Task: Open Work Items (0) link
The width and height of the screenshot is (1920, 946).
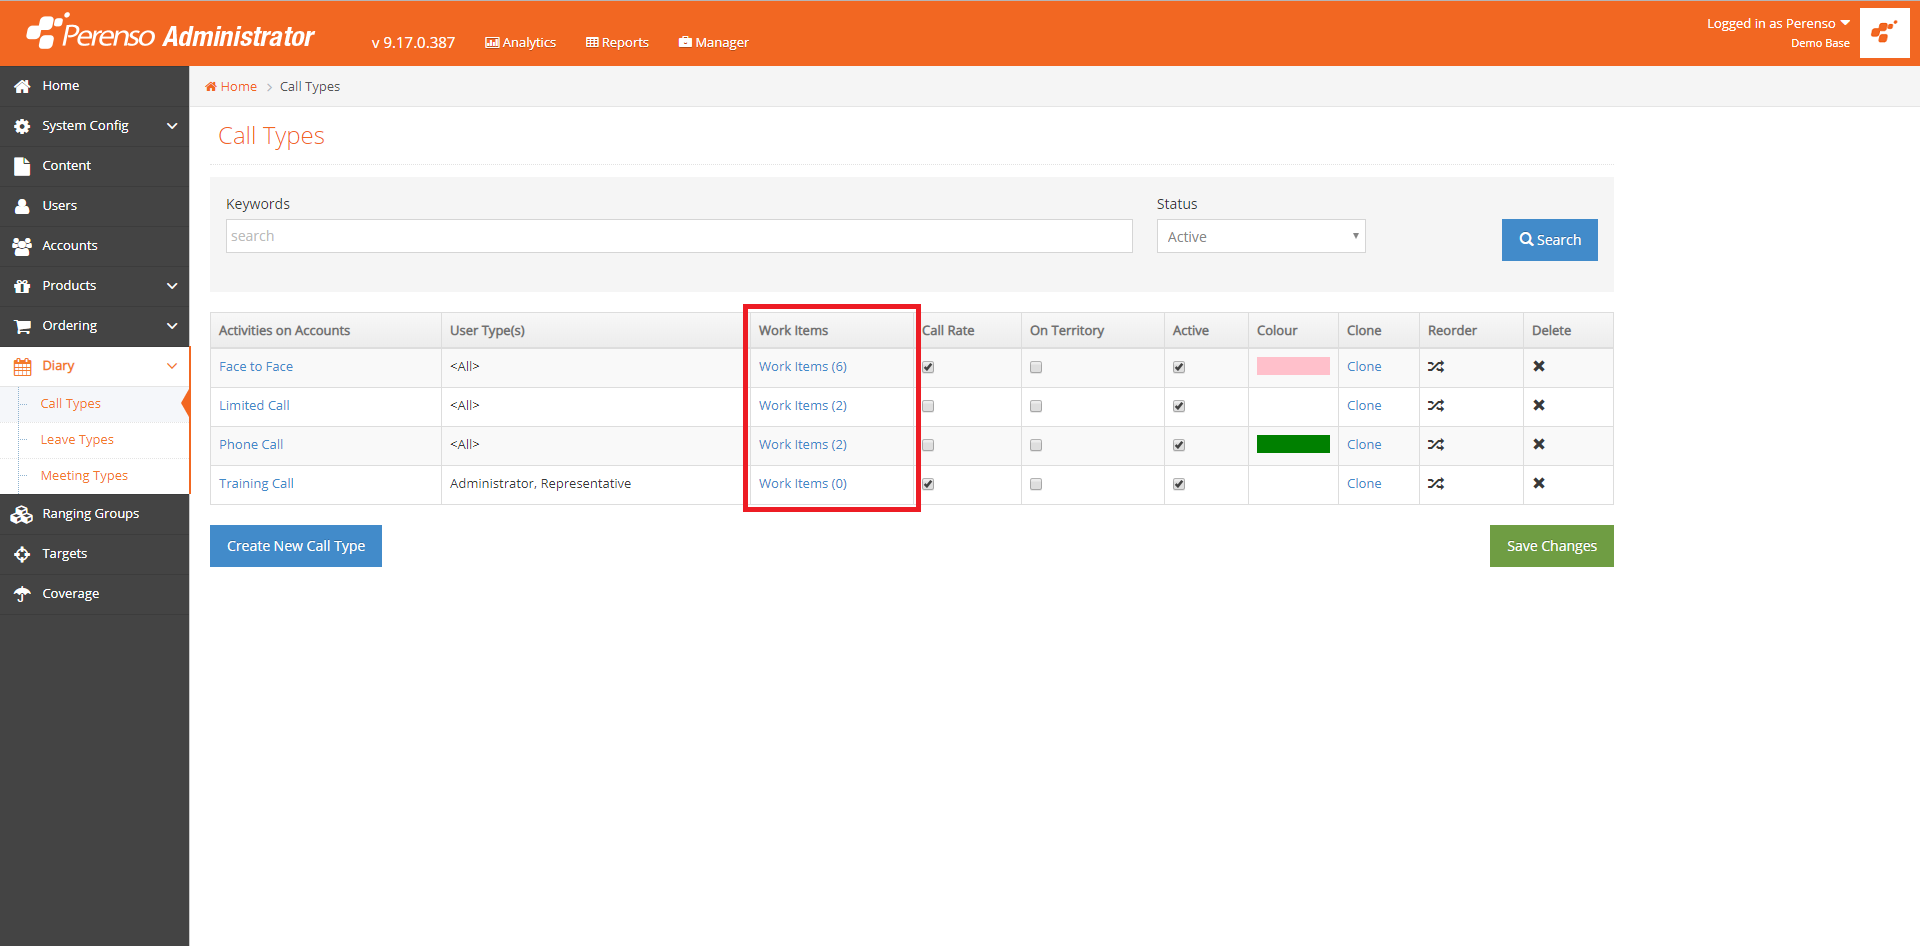Action: pos(803,484)
